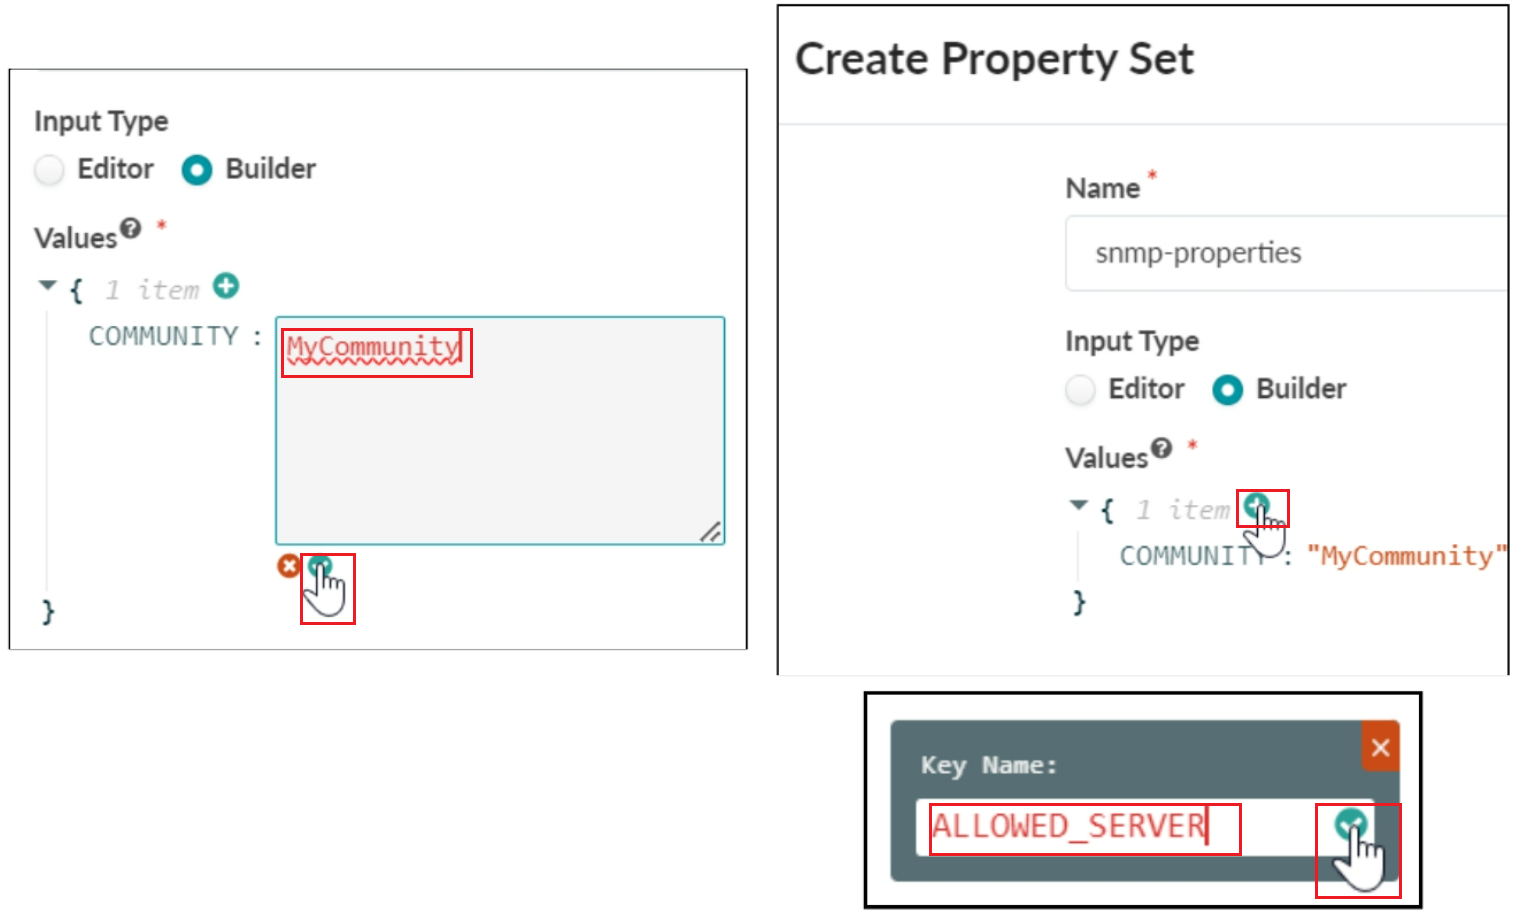Open Values help icon in Create Property Set
The image size is (1515, 915).
coord(1160,448)
